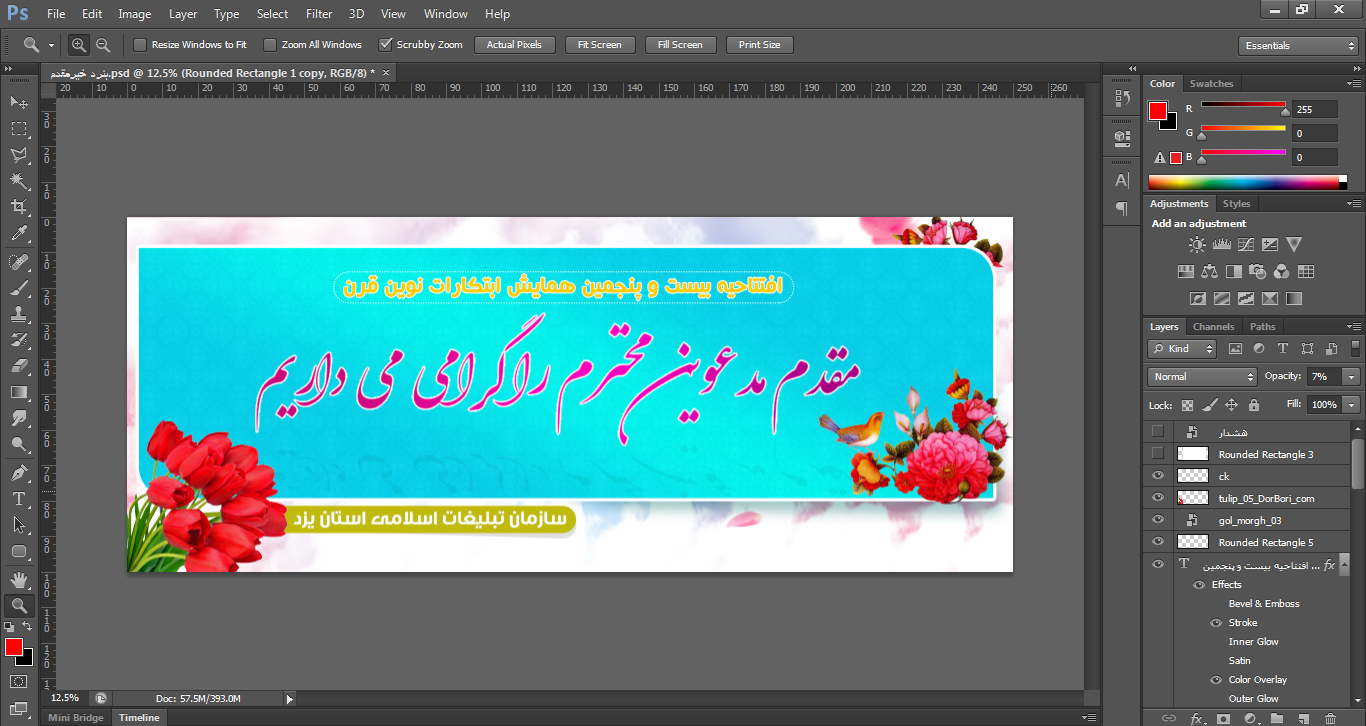Screen dimensions: 1366x726
Task: Switch to the Channels tab
Action: pyautogui.click(x=1214, y=327)
